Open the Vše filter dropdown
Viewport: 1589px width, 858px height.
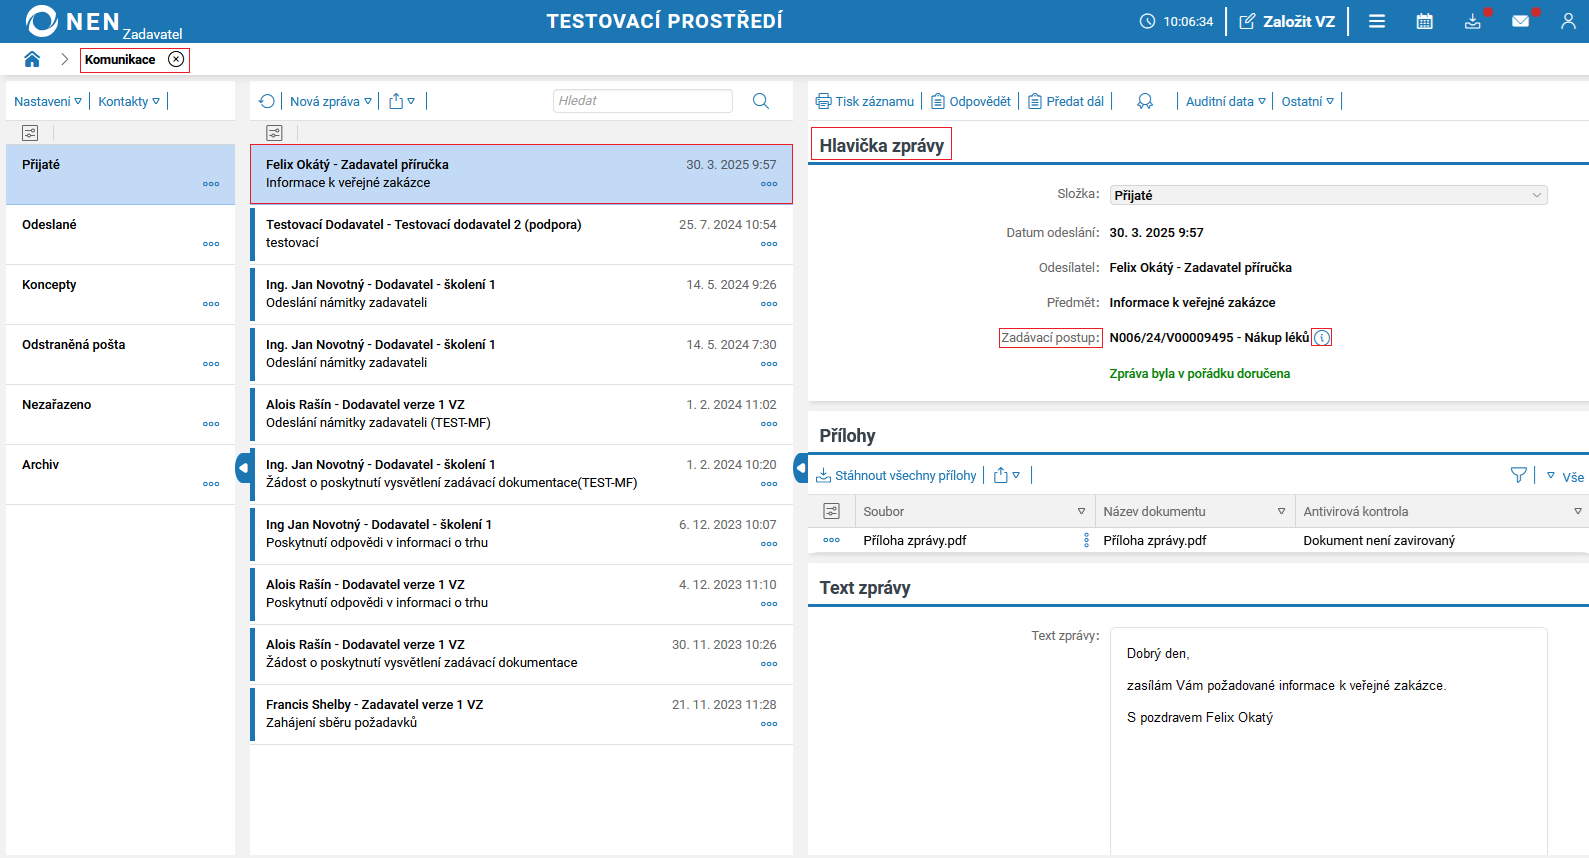pyautogui.click(x=1566, y=477)
